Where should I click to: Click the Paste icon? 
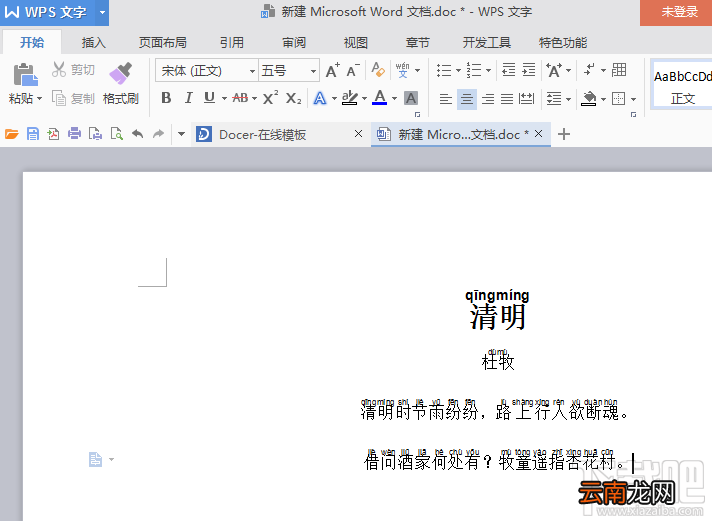click(25, 75)
